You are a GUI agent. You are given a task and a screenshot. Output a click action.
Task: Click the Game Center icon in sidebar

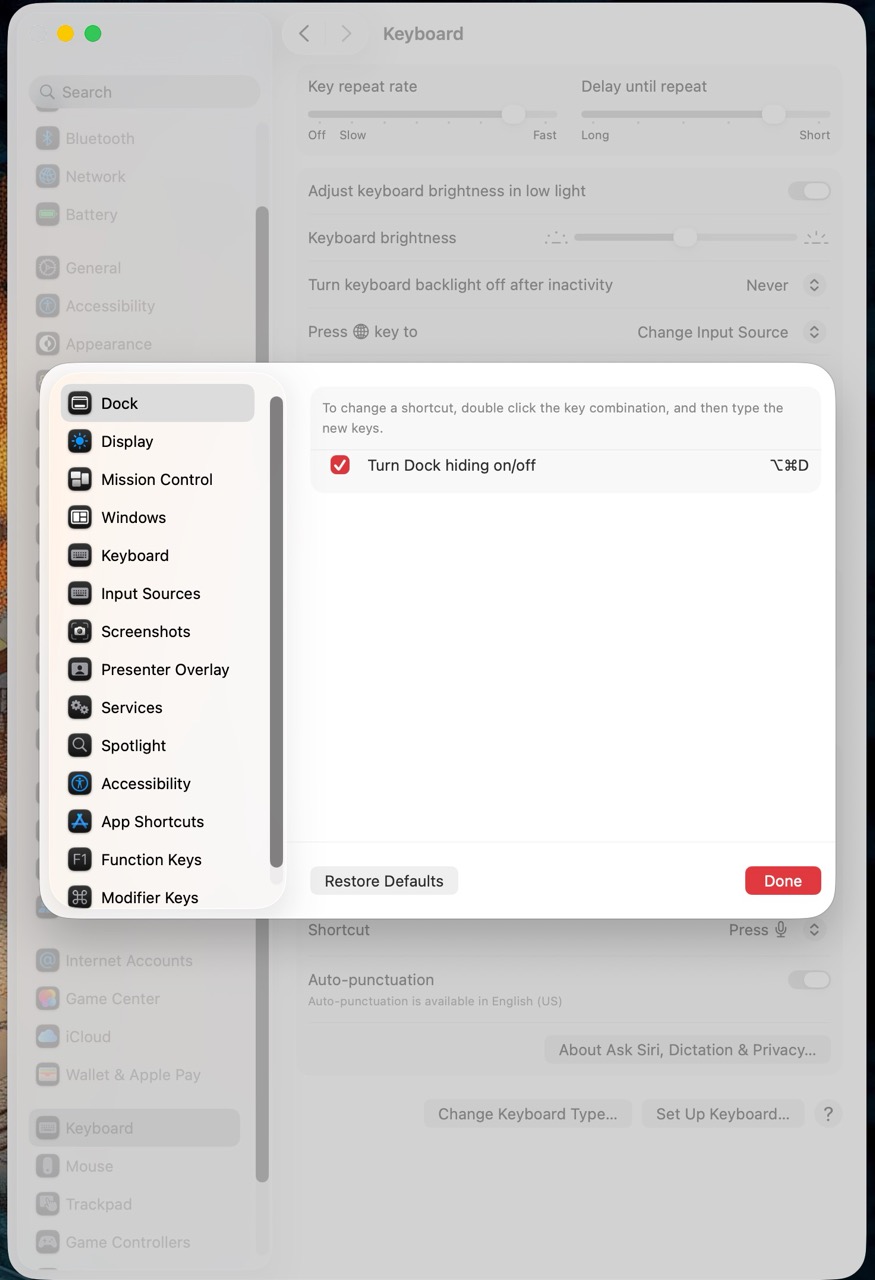pos(48,998)
